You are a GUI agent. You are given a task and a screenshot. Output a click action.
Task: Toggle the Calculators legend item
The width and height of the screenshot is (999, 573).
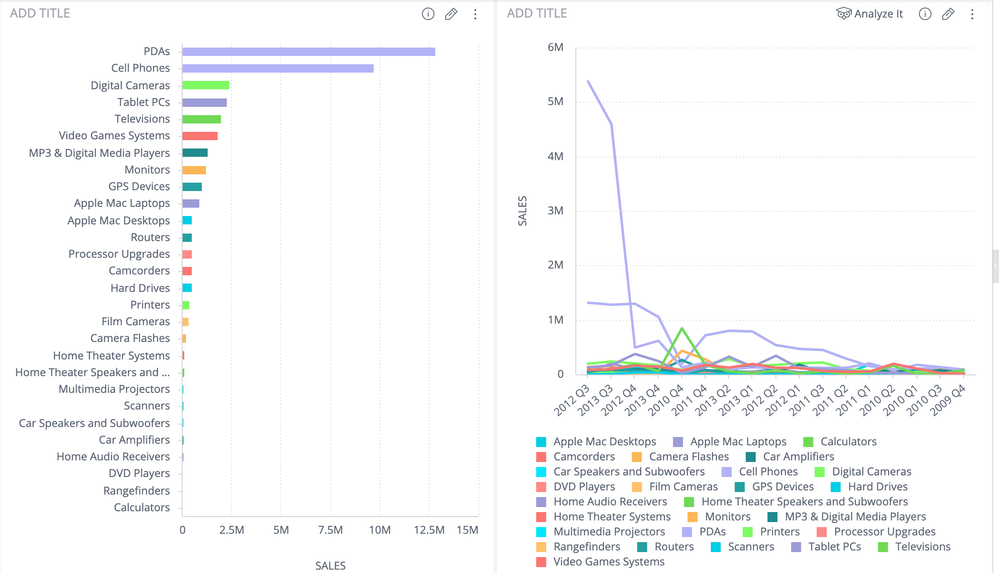(x=848, y=442)
